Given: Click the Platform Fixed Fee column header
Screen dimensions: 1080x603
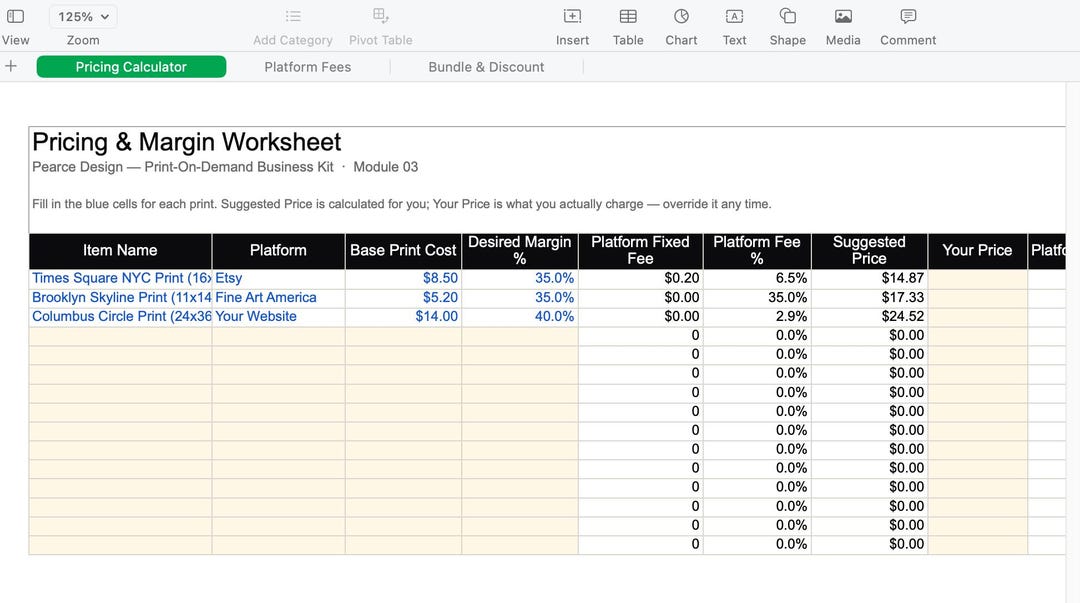Looking at the screenshot, I should coord(641,251).
